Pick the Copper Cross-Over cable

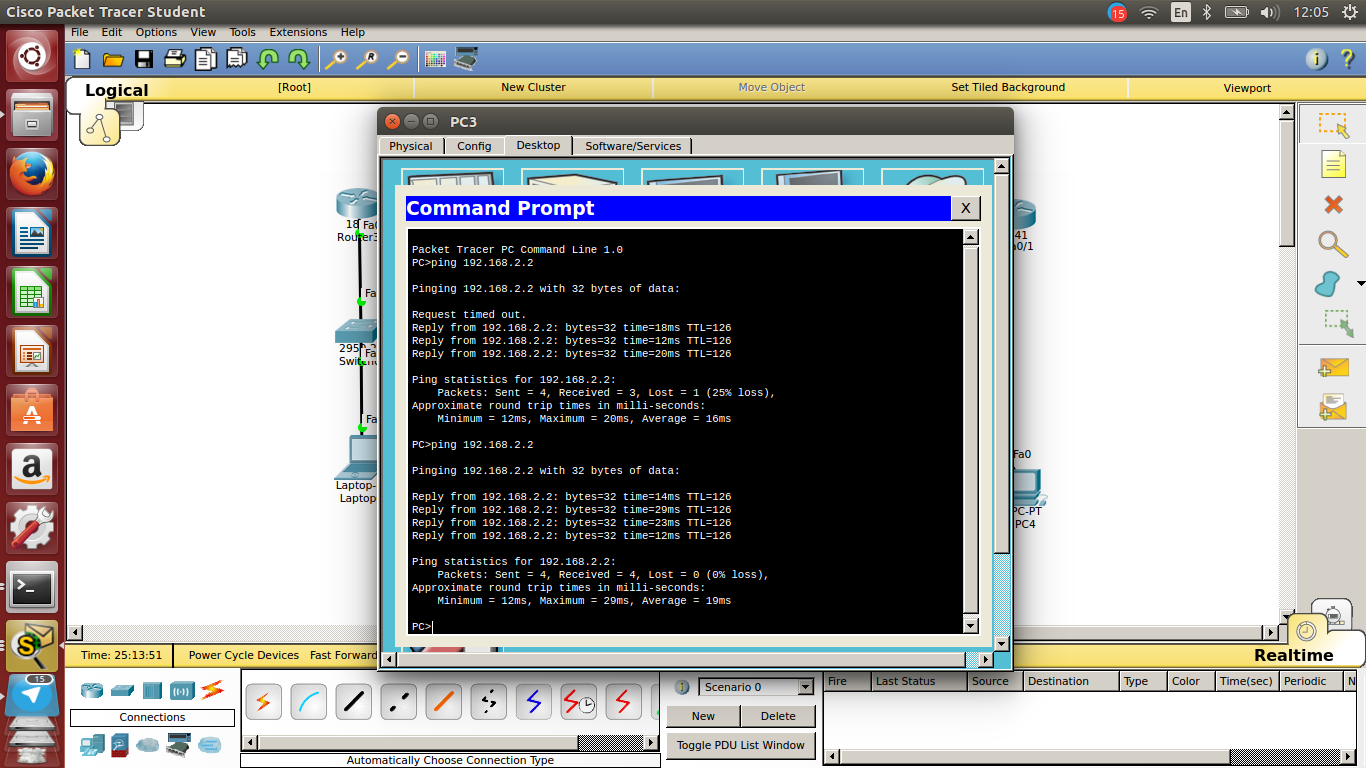tap(399, 702)
